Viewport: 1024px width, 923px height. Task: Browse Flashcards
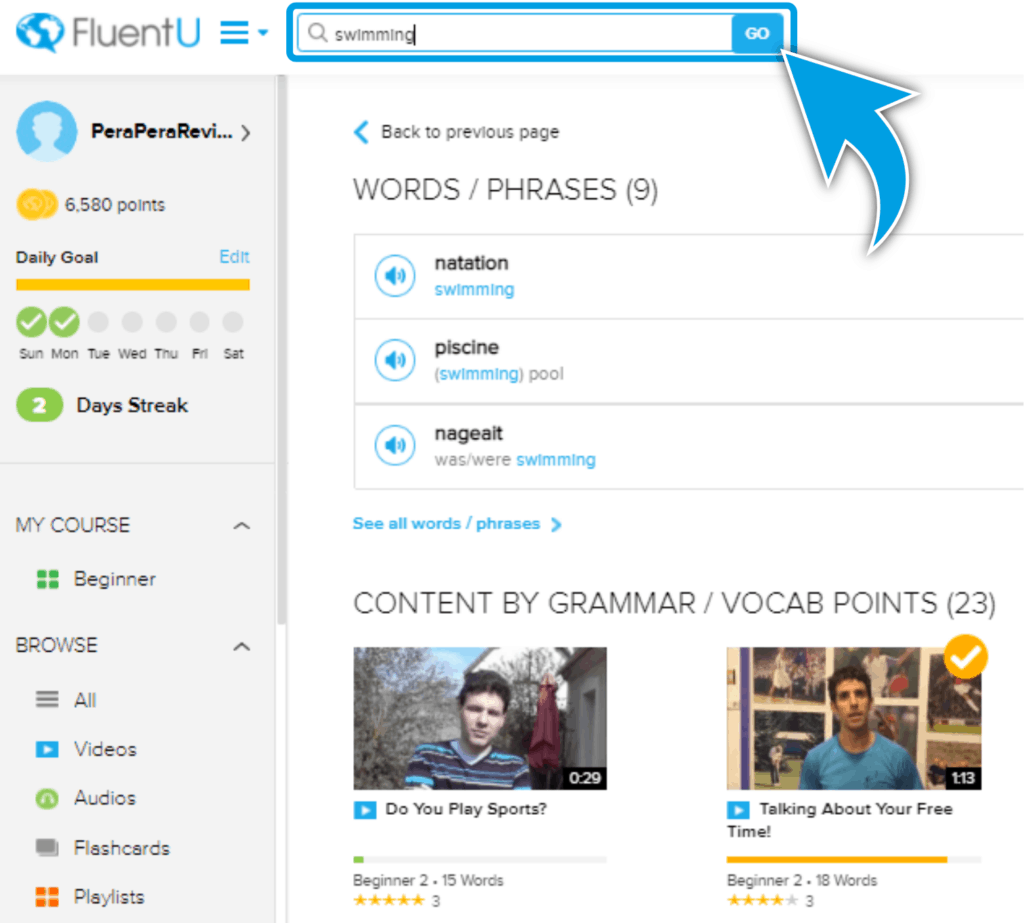tap(121, 848)
